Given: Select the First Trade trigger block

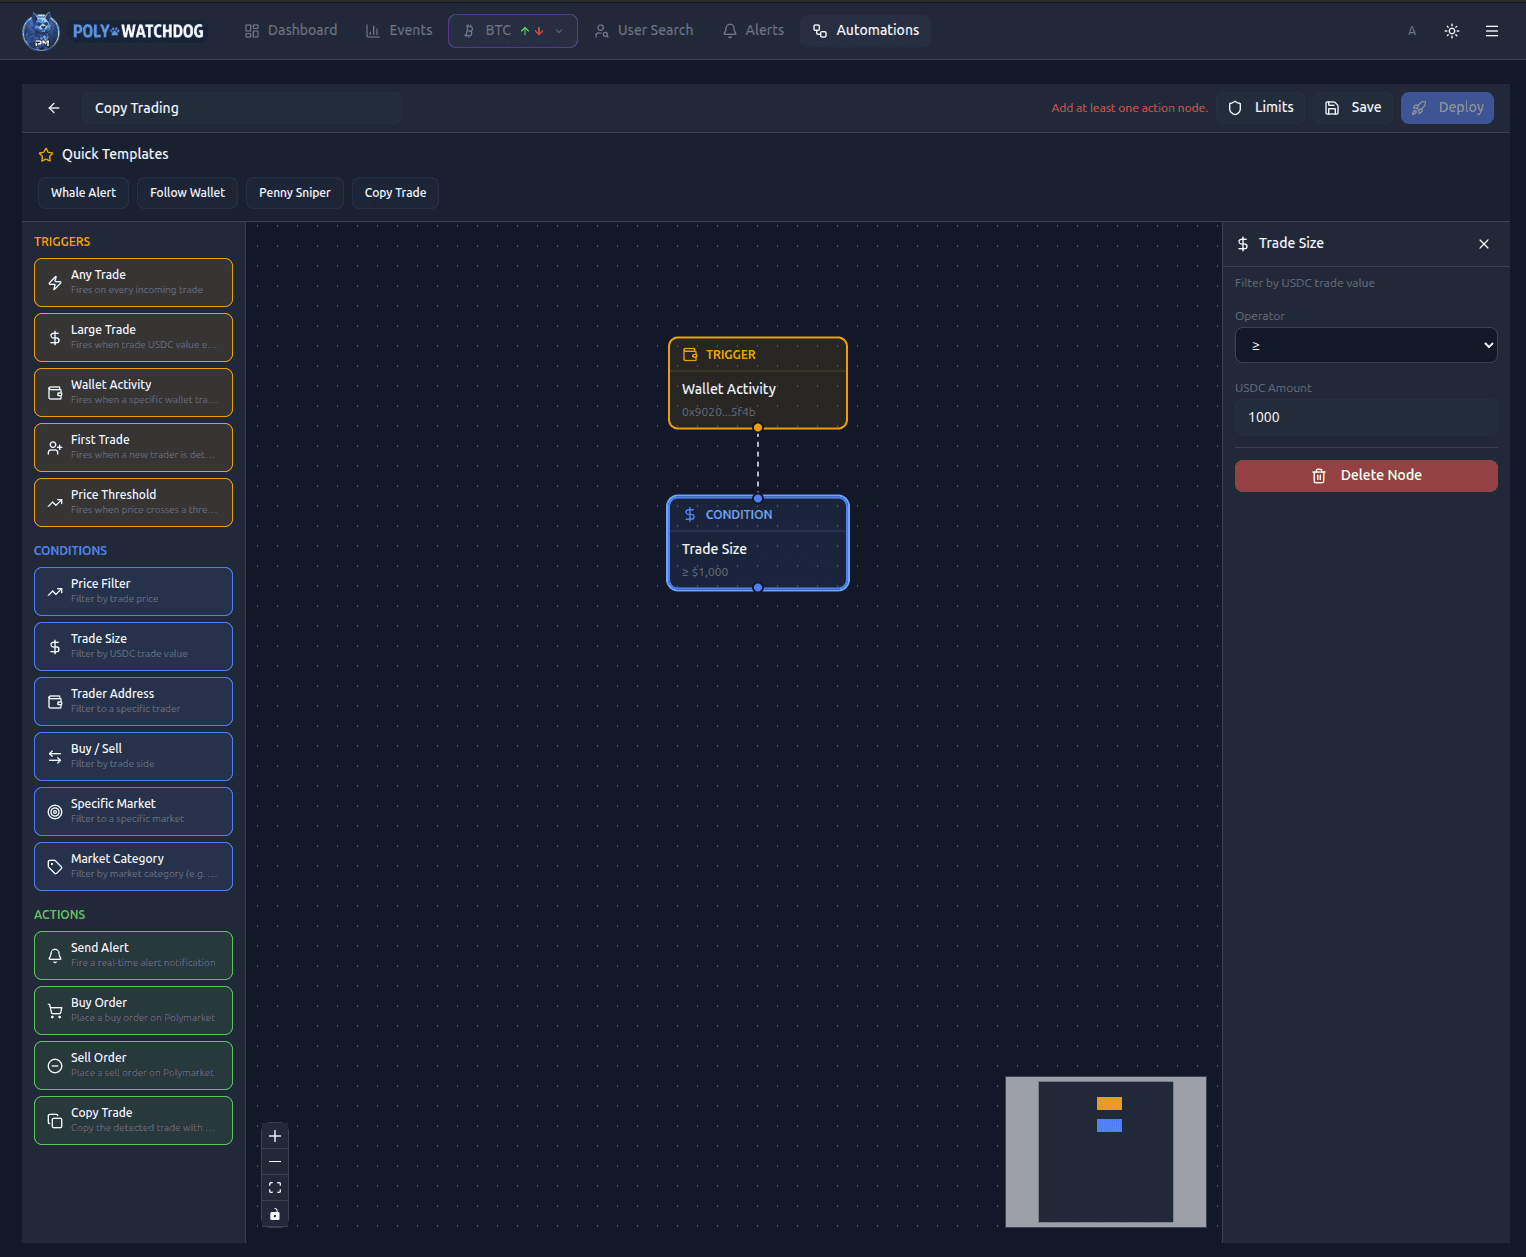Looking at the screenshot, I should tap(133, 448).
